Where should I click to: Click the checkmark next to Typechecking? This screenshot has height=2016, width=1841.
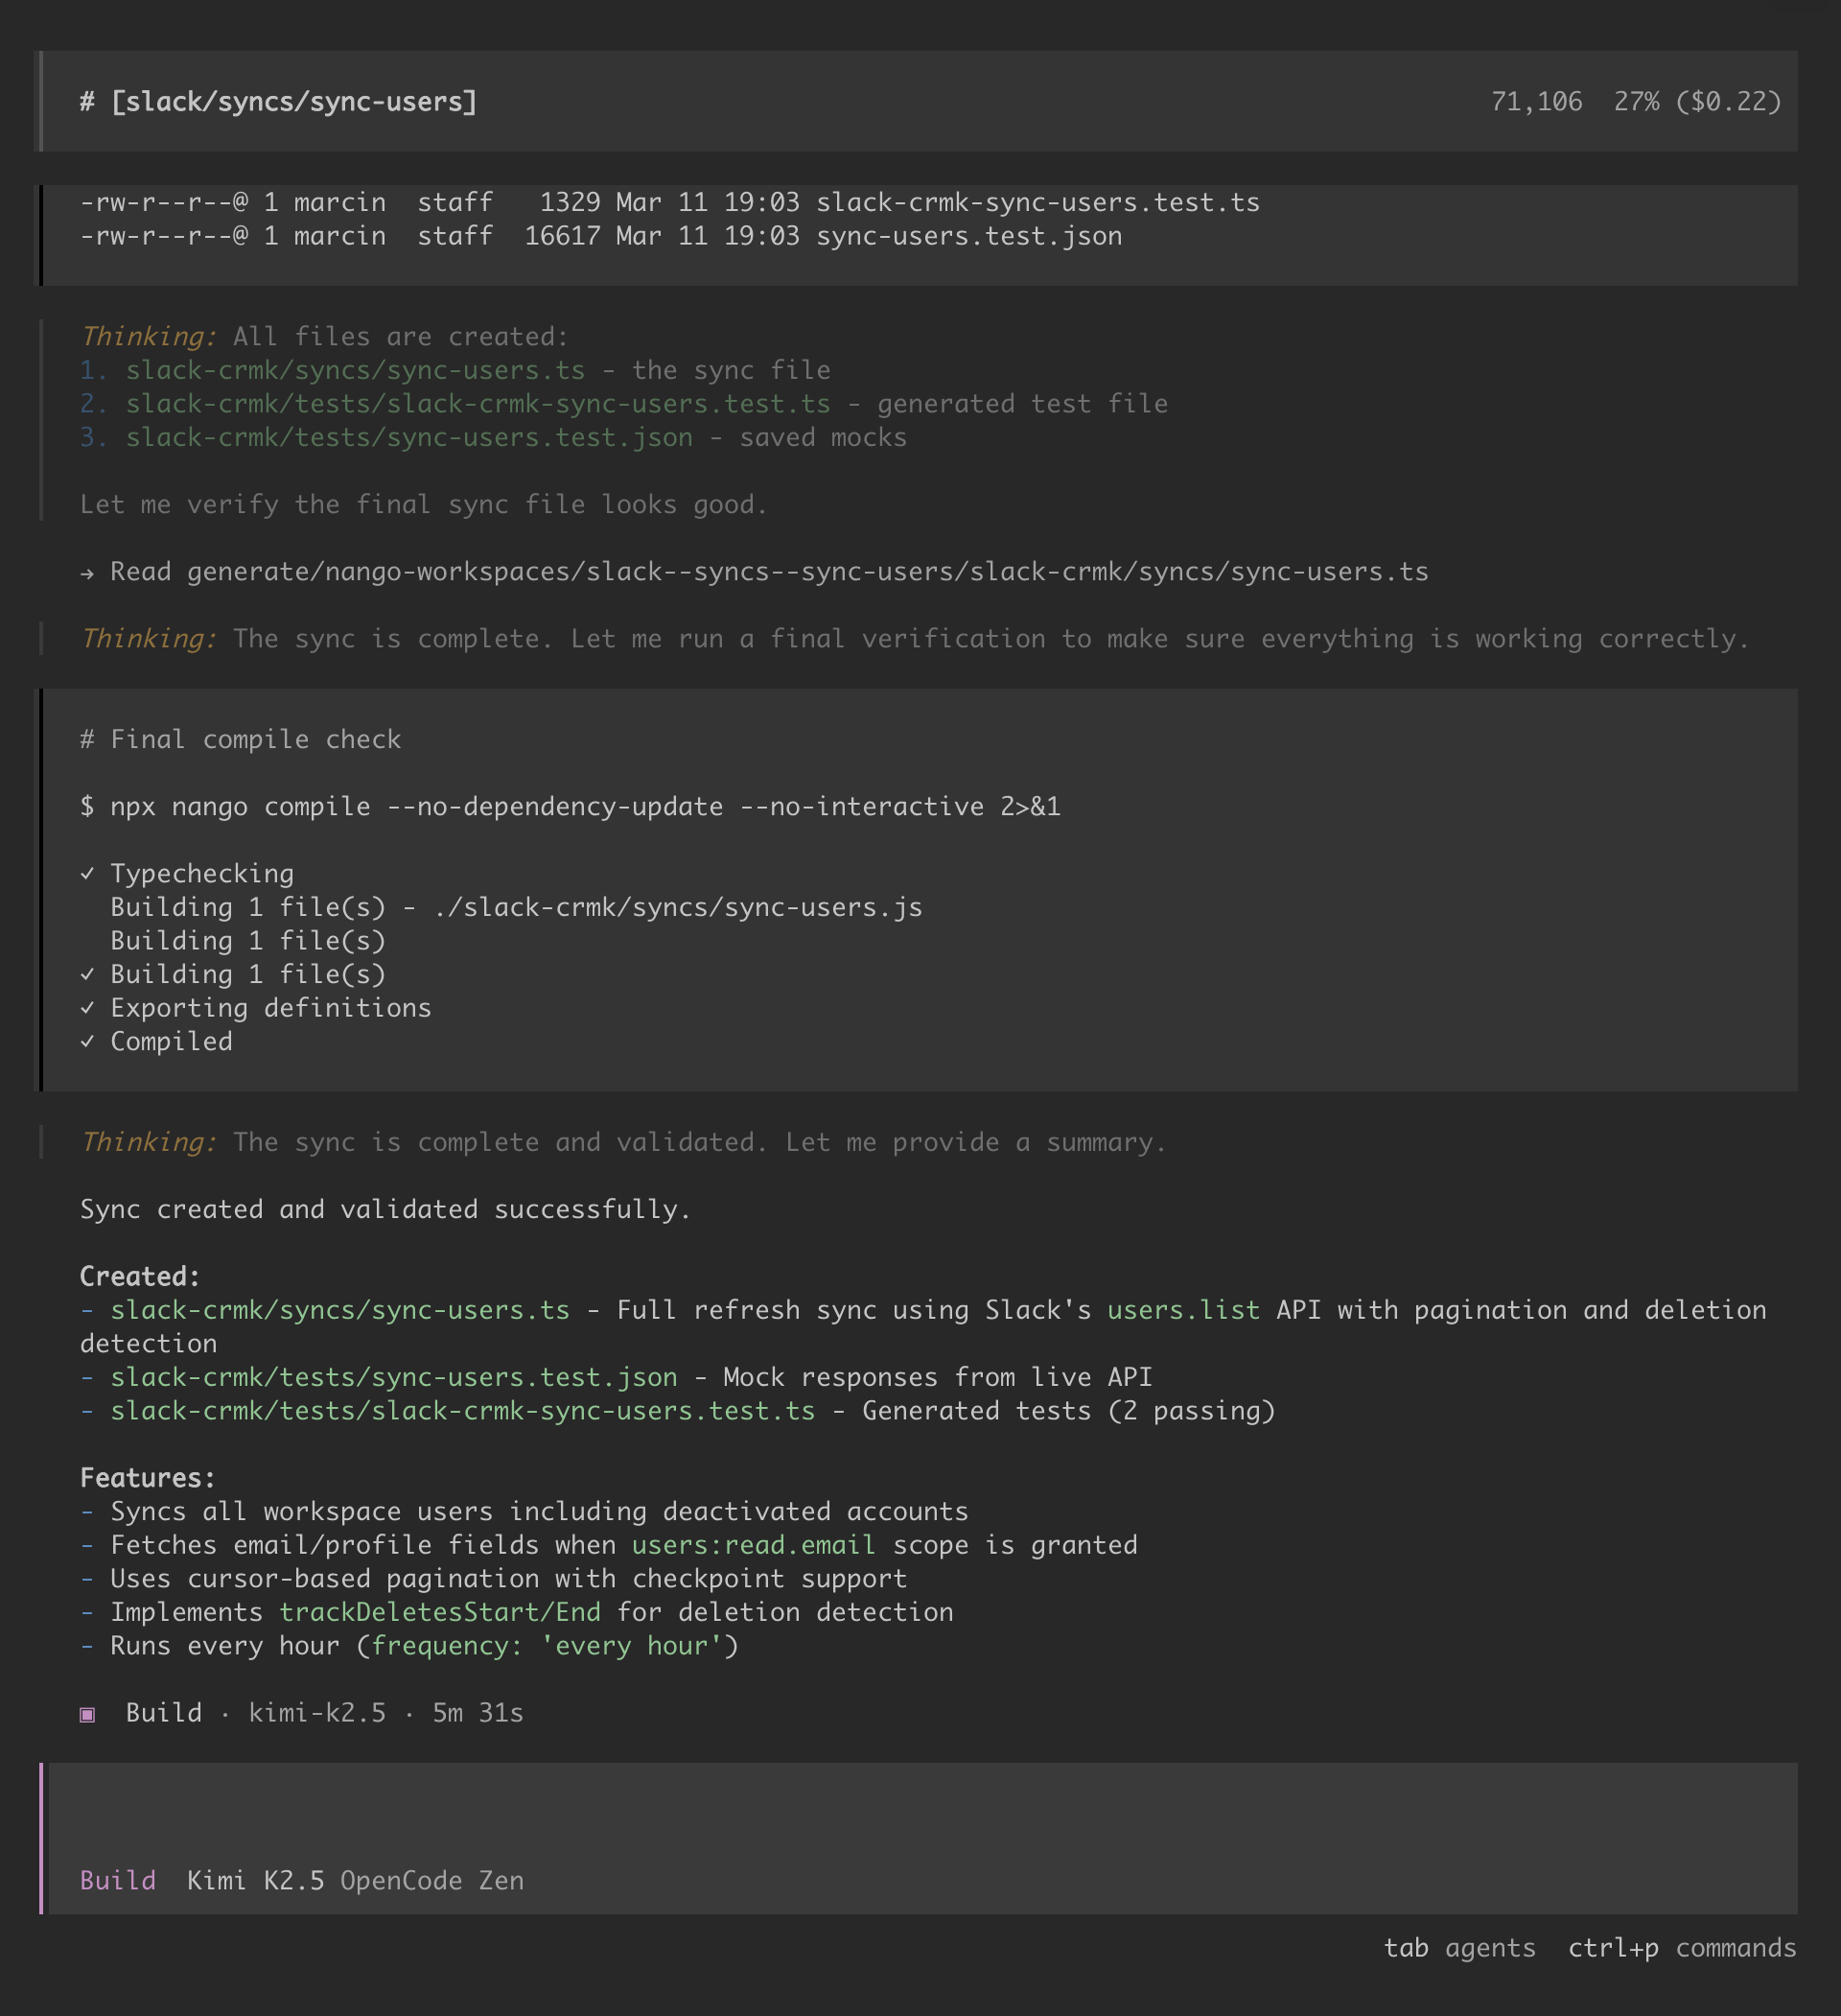[x=87, y=874]
